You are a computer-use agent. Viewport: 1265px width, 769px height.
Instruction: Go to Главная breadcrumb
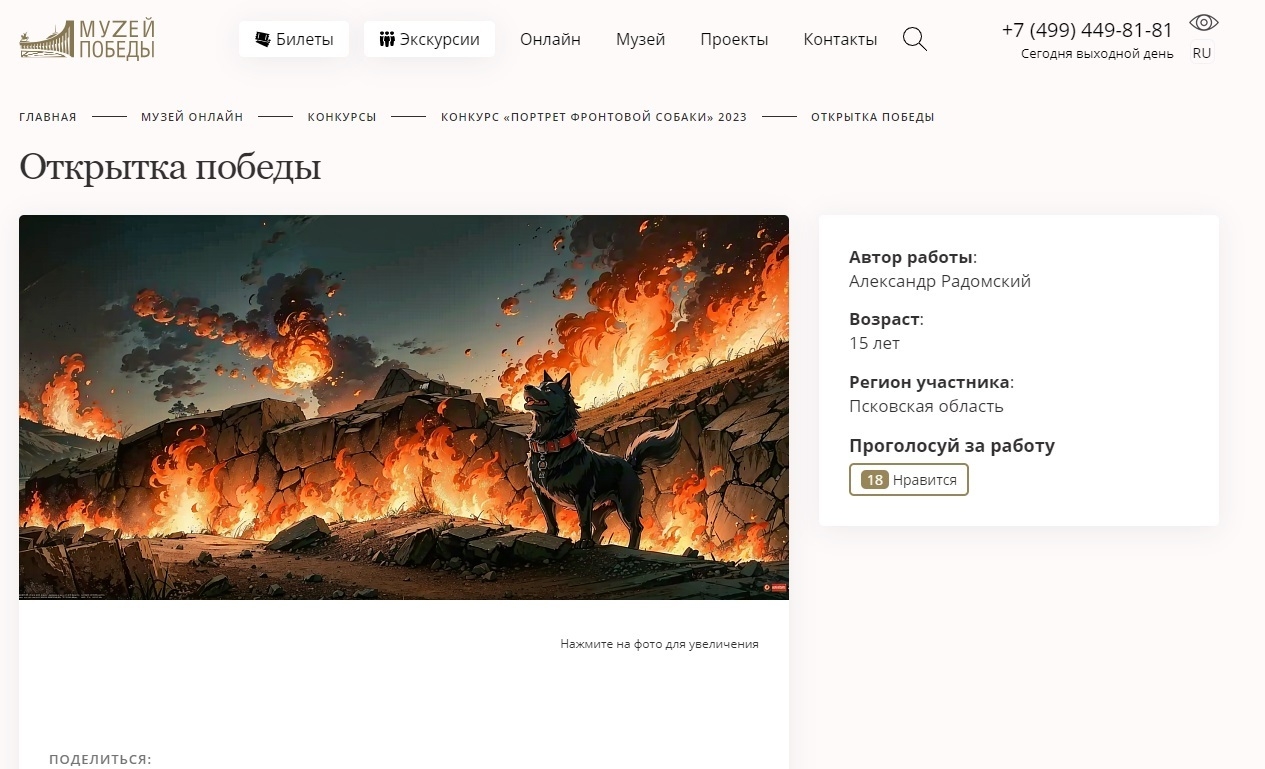(x=48, y=117)
